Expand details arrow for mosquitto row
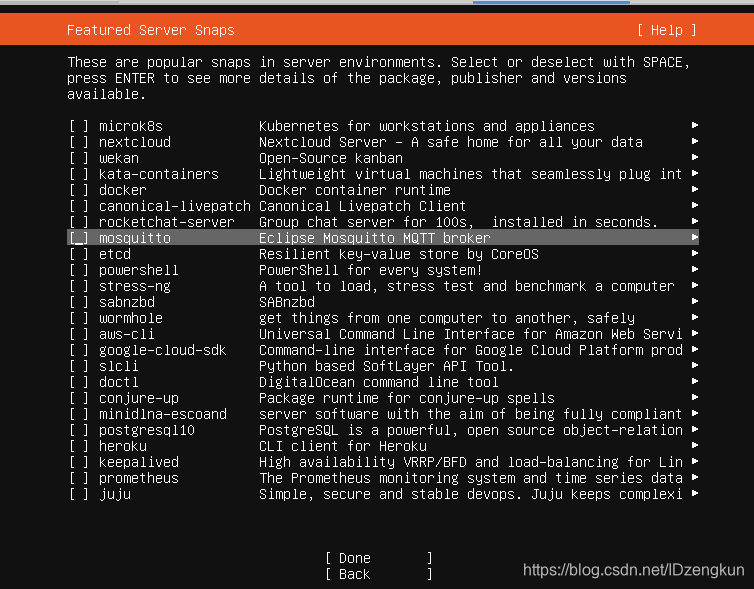The image size is (754, 589). coord(695,237)
